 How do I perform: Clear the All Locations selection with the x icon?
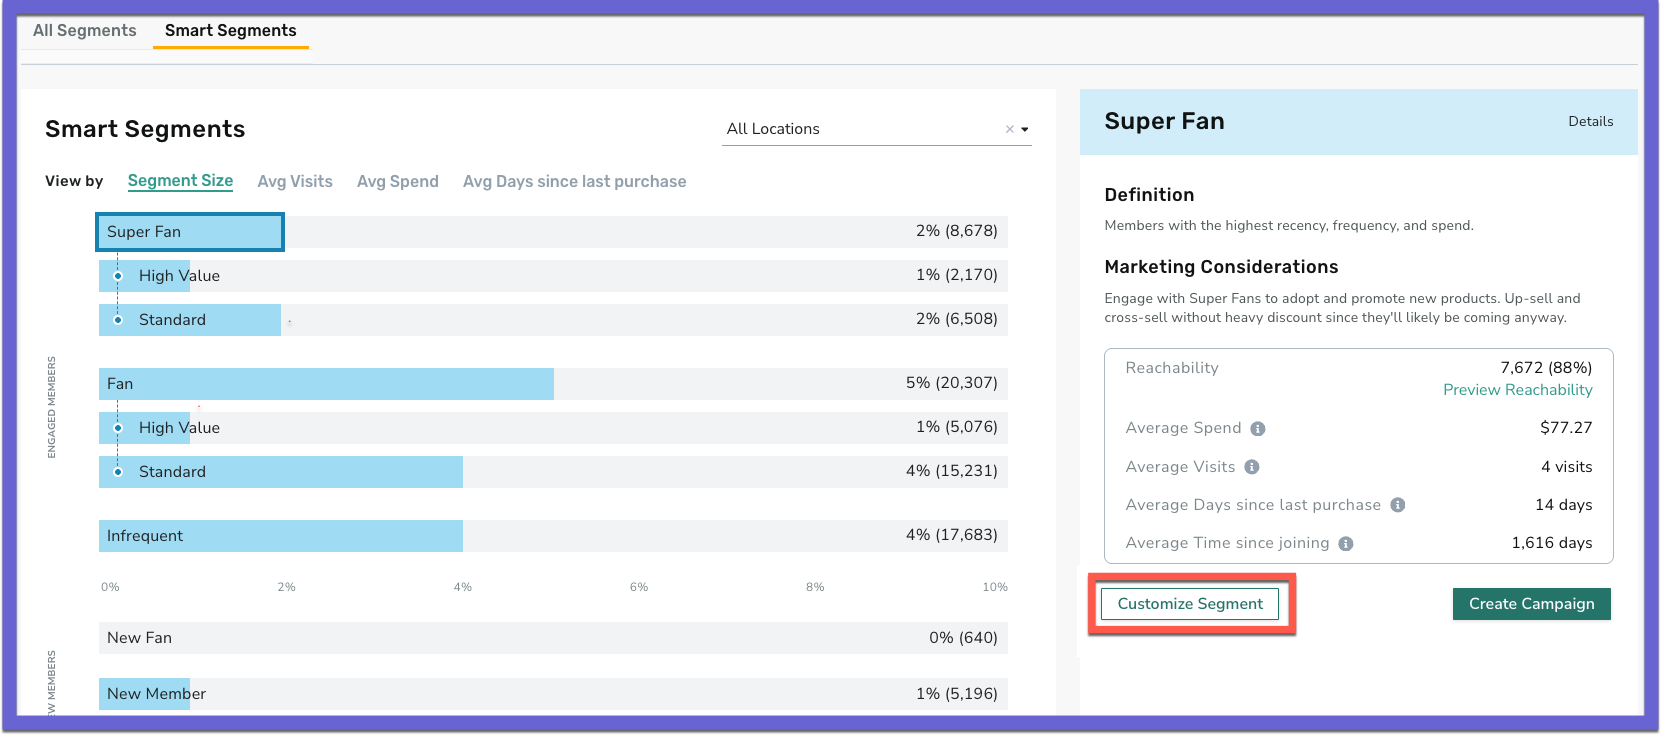tap(1010, 129)
